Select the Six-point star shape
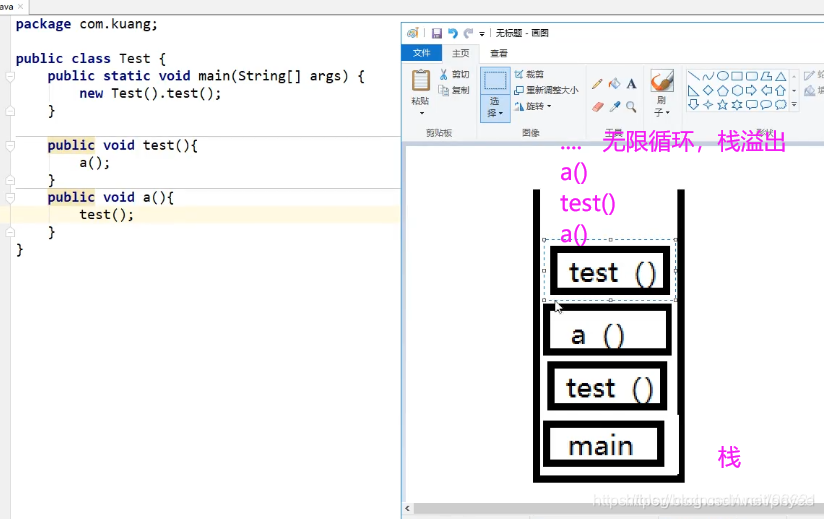Screen dimensions: 824x519 737,105
